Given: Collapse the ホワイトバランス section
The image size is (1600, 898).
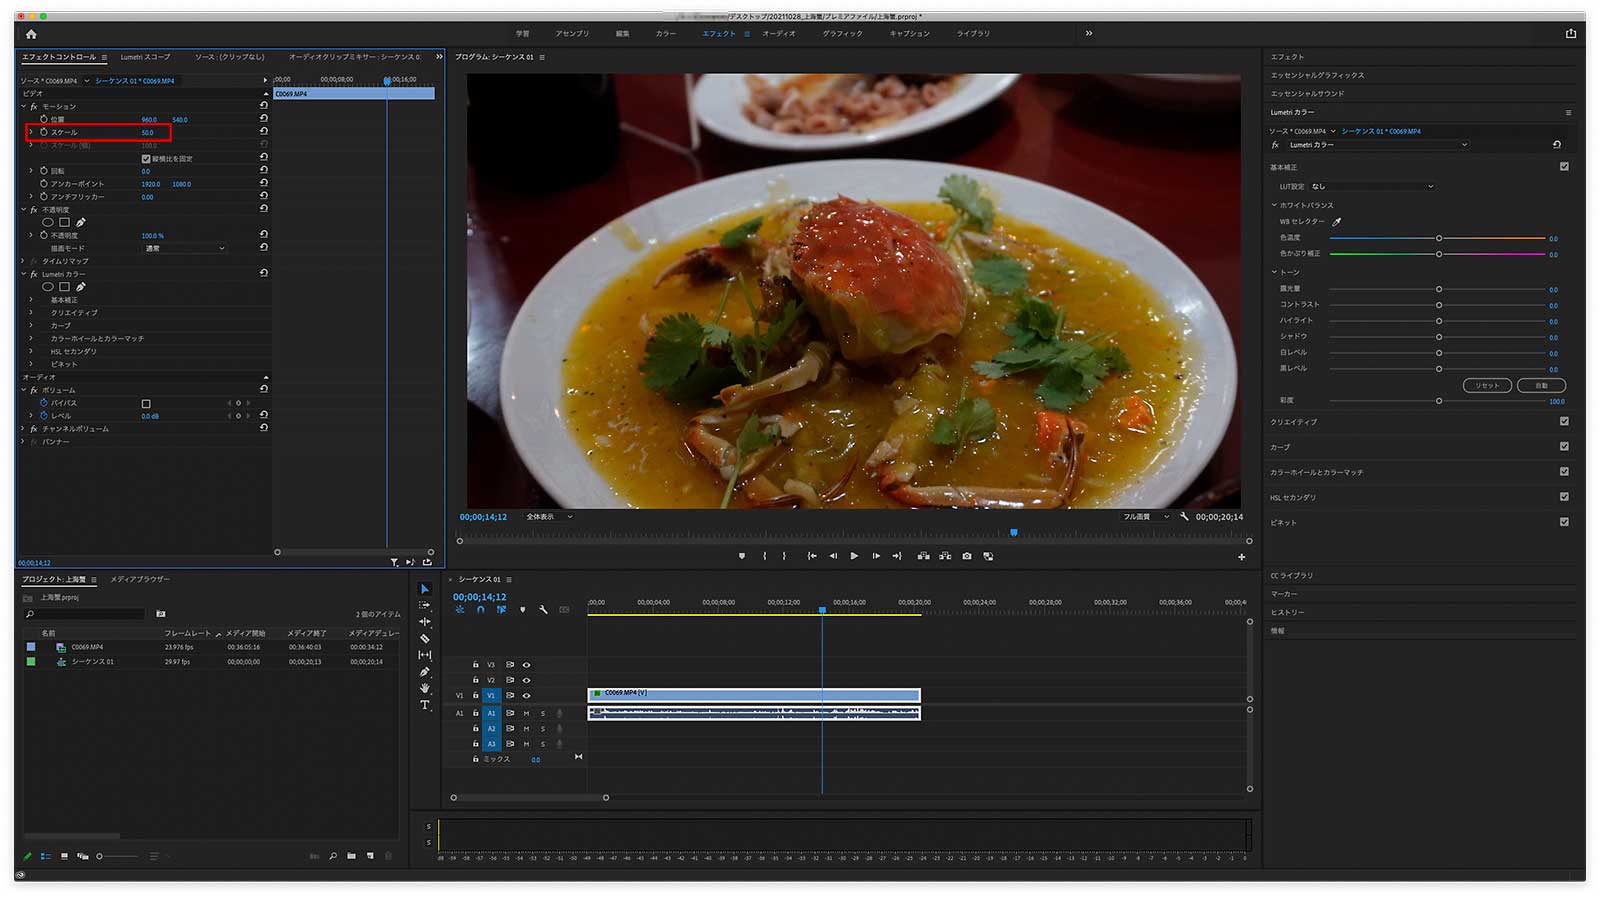Looking at the screenshot, I should [x=1274, y=205].
